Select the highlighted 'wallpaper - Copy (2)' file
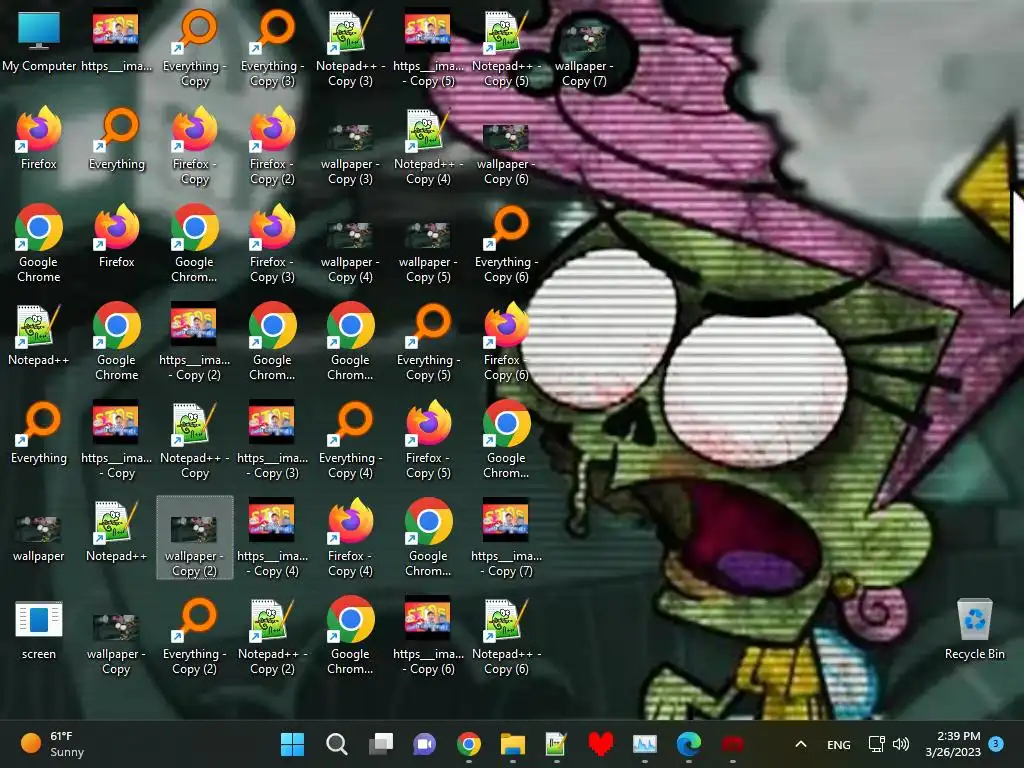 pos(195,537)
